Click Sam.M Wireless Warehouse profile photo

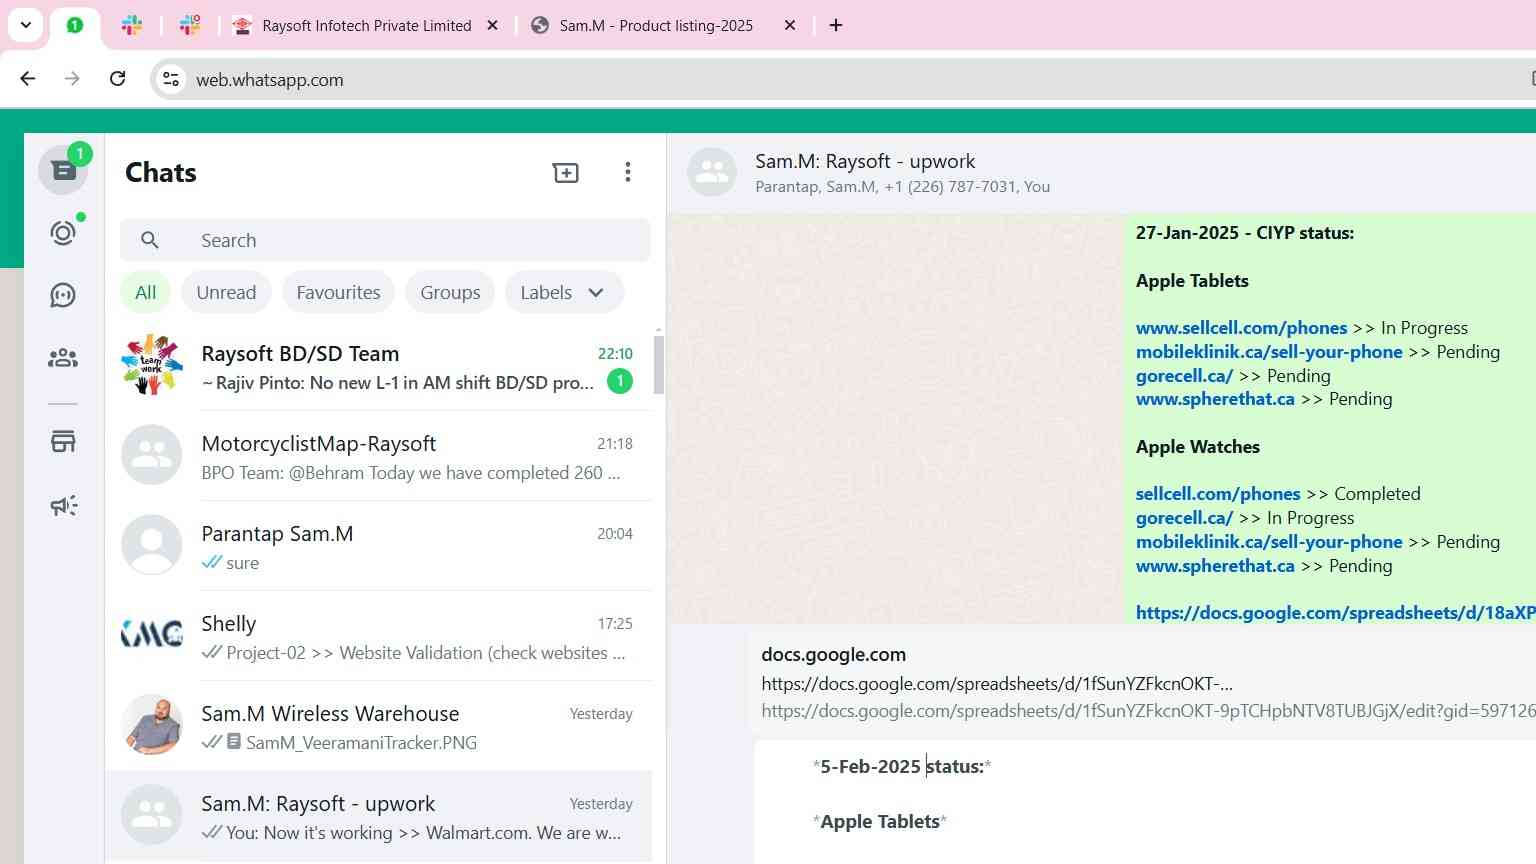(x=152, y=725)
